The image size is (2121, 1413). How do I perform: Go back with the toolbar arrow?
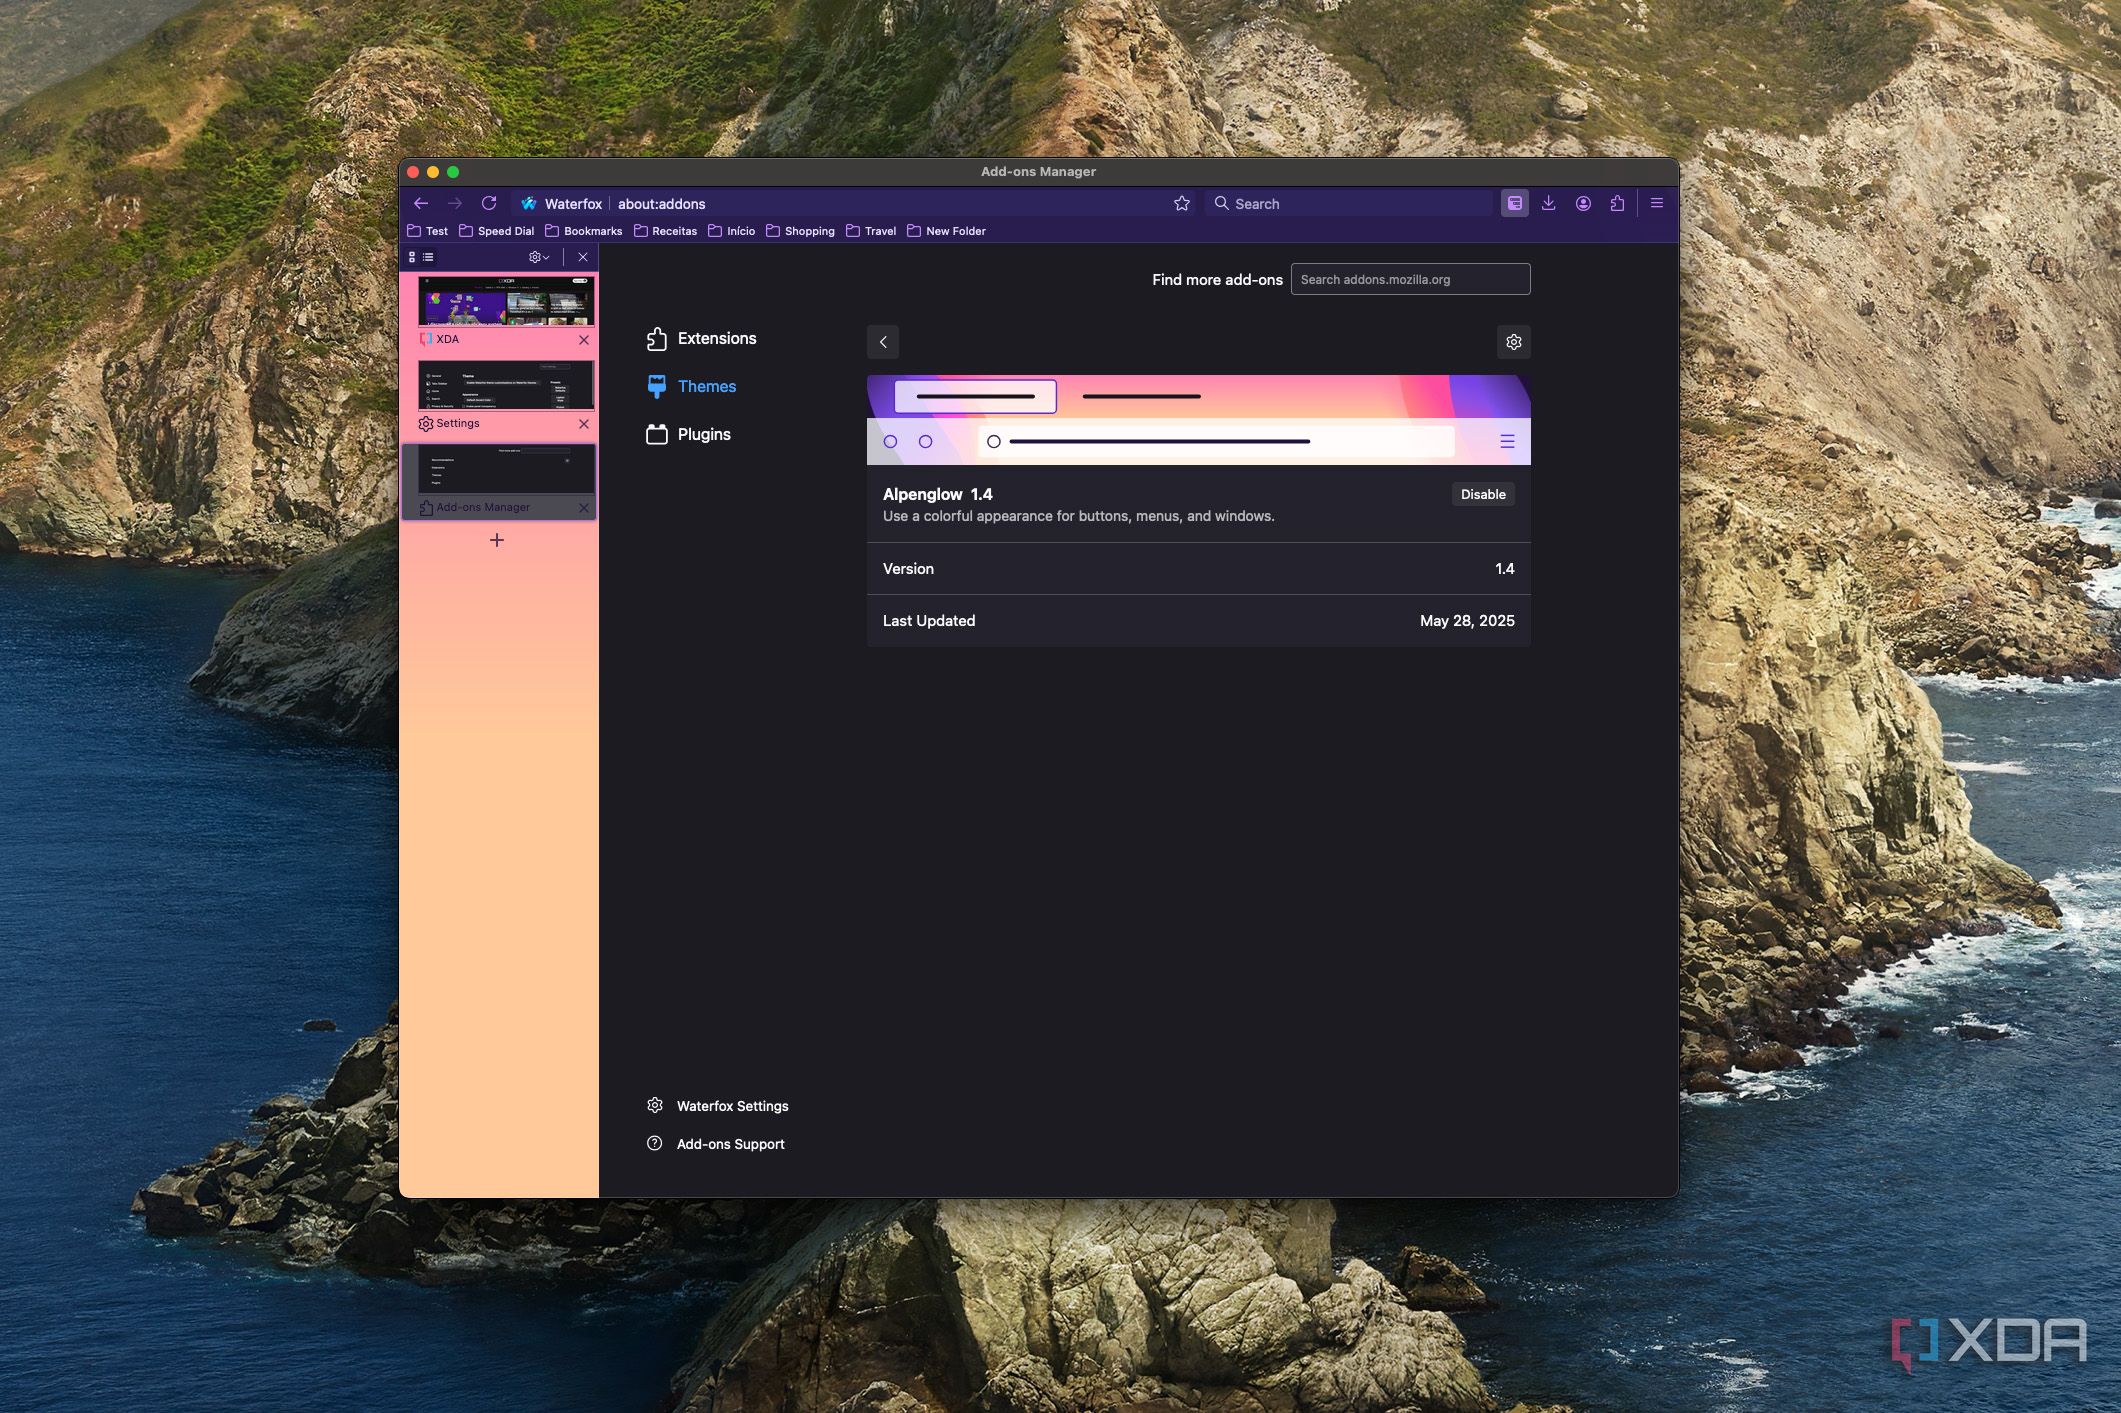(421, 203)
